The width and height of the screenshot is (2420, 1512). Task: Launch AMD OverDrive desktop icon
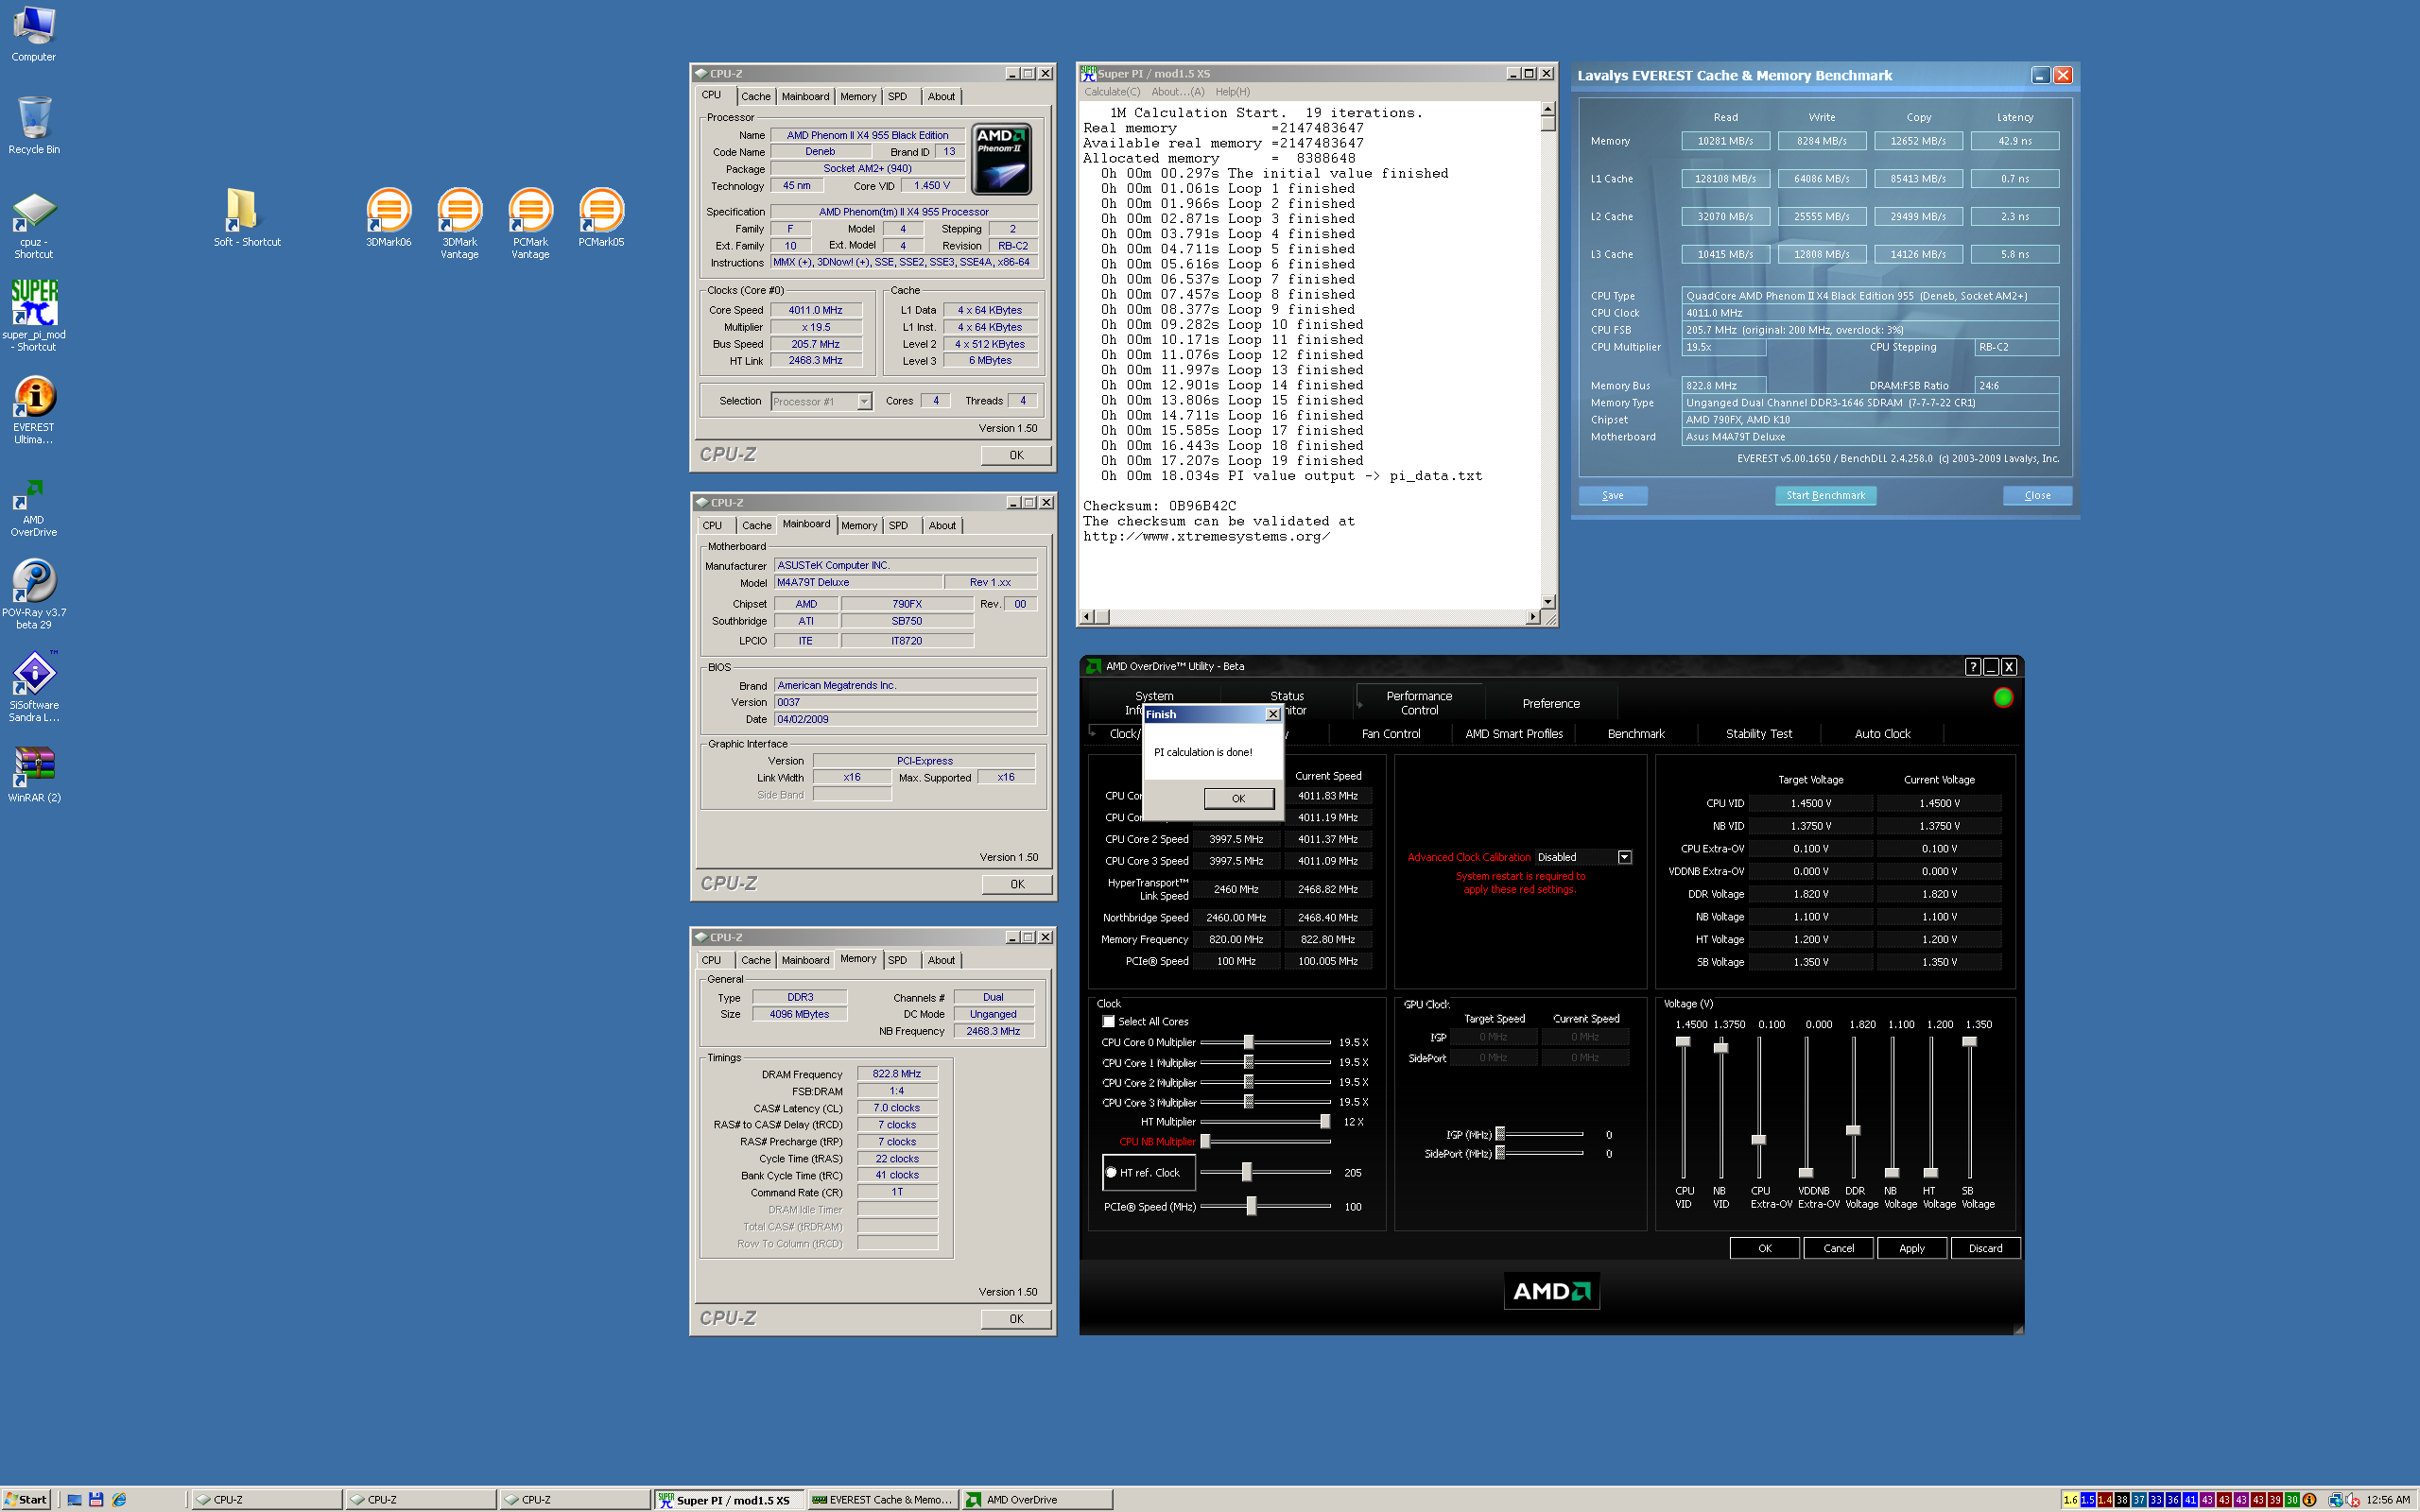[34, 508]
